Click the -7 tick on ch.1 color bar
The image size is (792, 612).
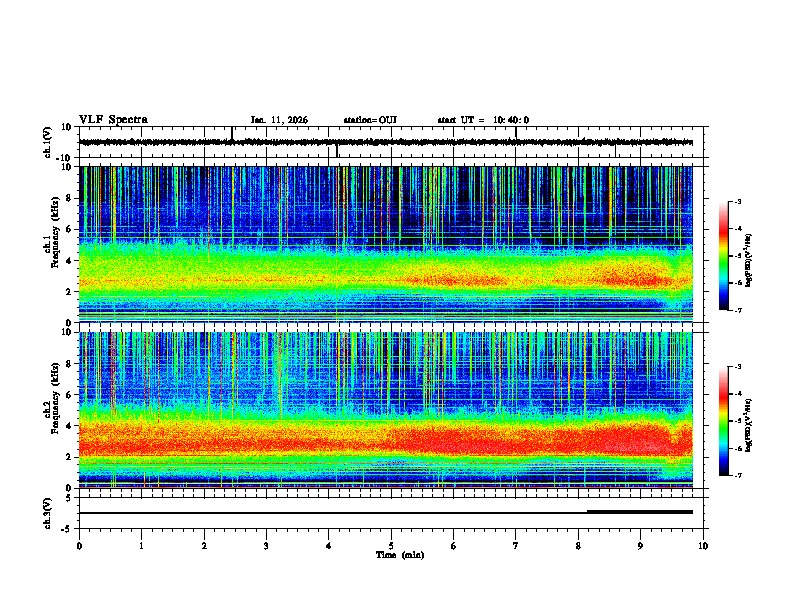tap(738, 311)
